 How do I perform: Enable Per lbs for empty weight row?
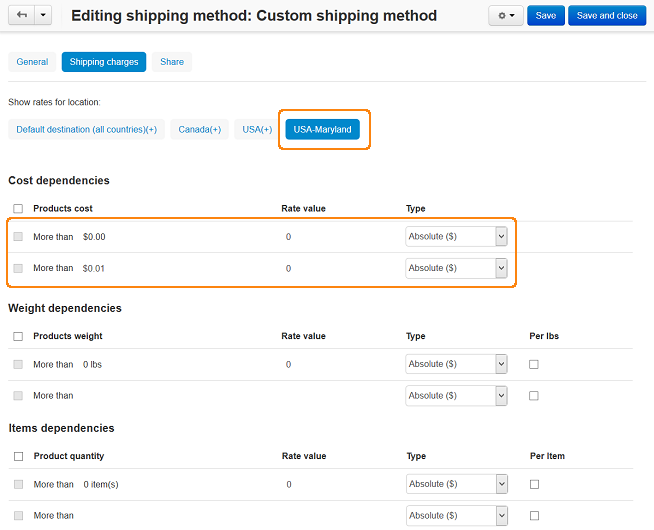533,396
